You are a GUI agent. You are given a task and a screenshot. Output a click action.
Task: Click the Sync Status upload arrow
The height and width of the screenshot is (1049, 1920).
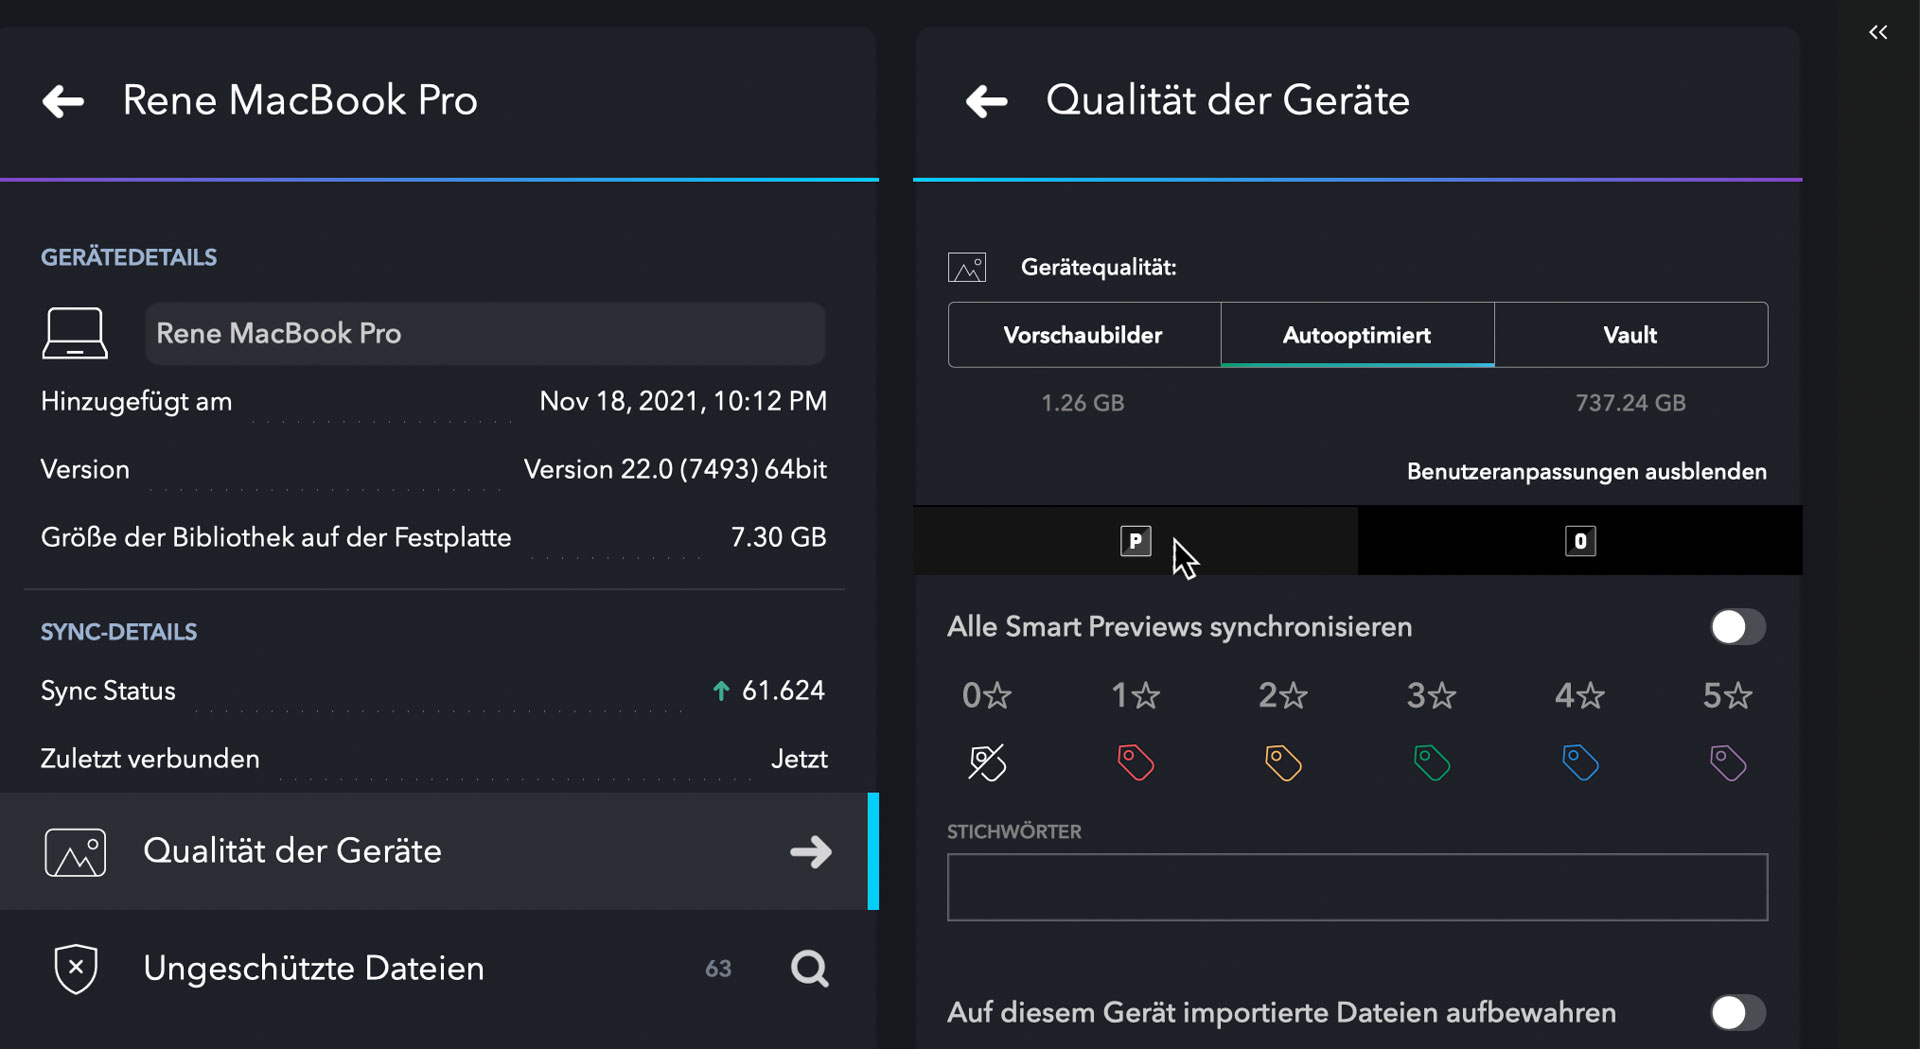click(720, 691)
